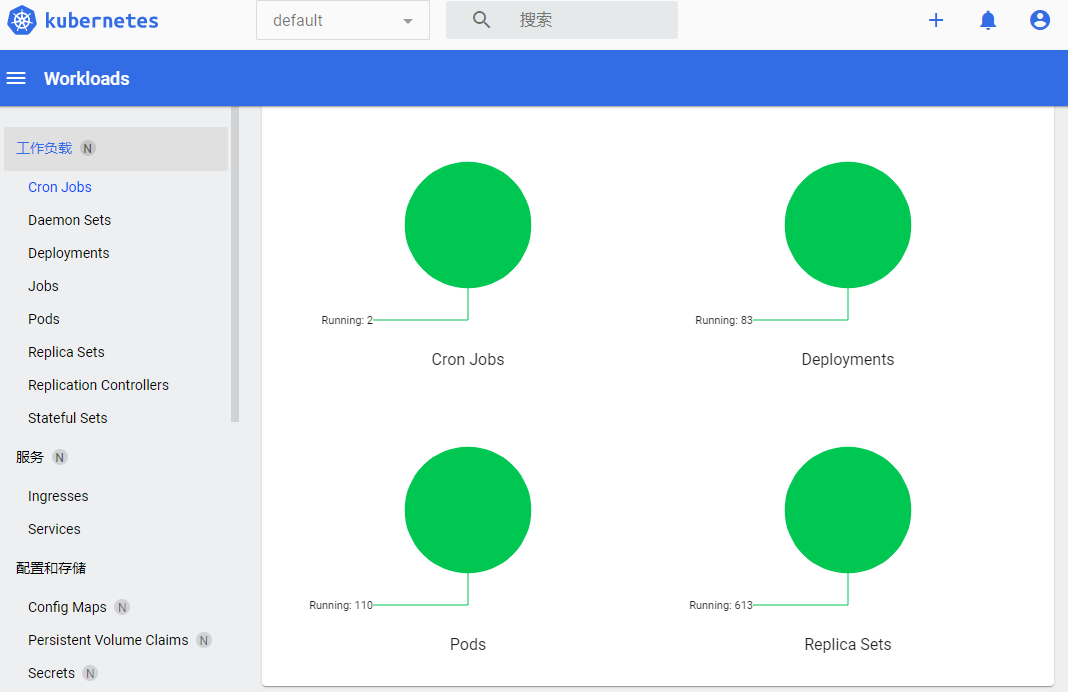Click the 'Running: 2' chart label

click(x=347, y=320)
